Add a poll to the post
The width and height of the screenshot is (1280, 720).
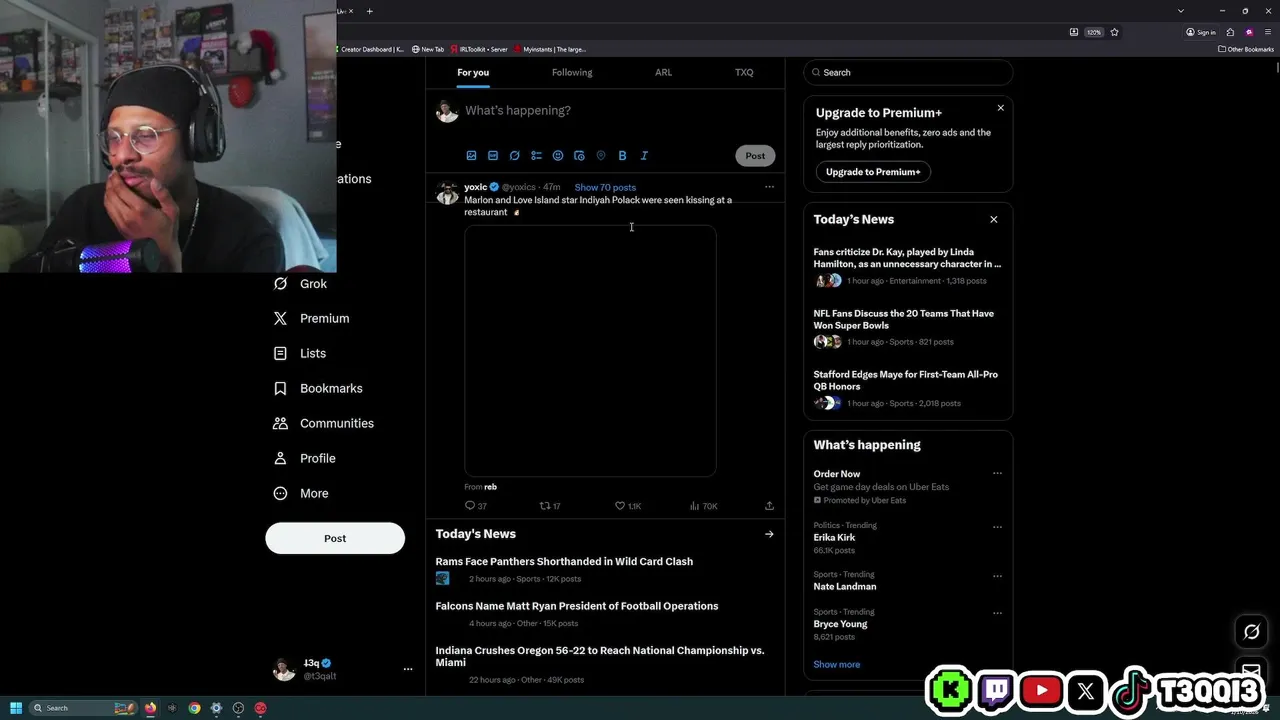pyautogui.click(x=536, y=156)
